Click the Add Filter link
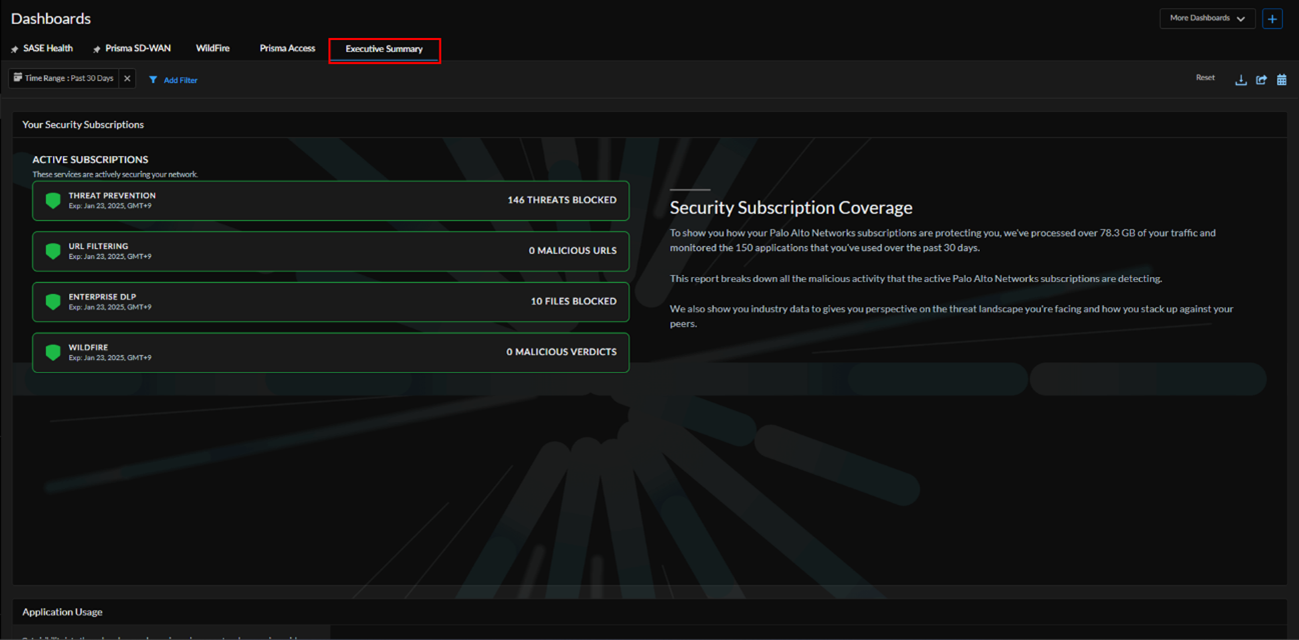Image resolution: width=1299 pixels, height=640 pixels. [x=173, y=80]
